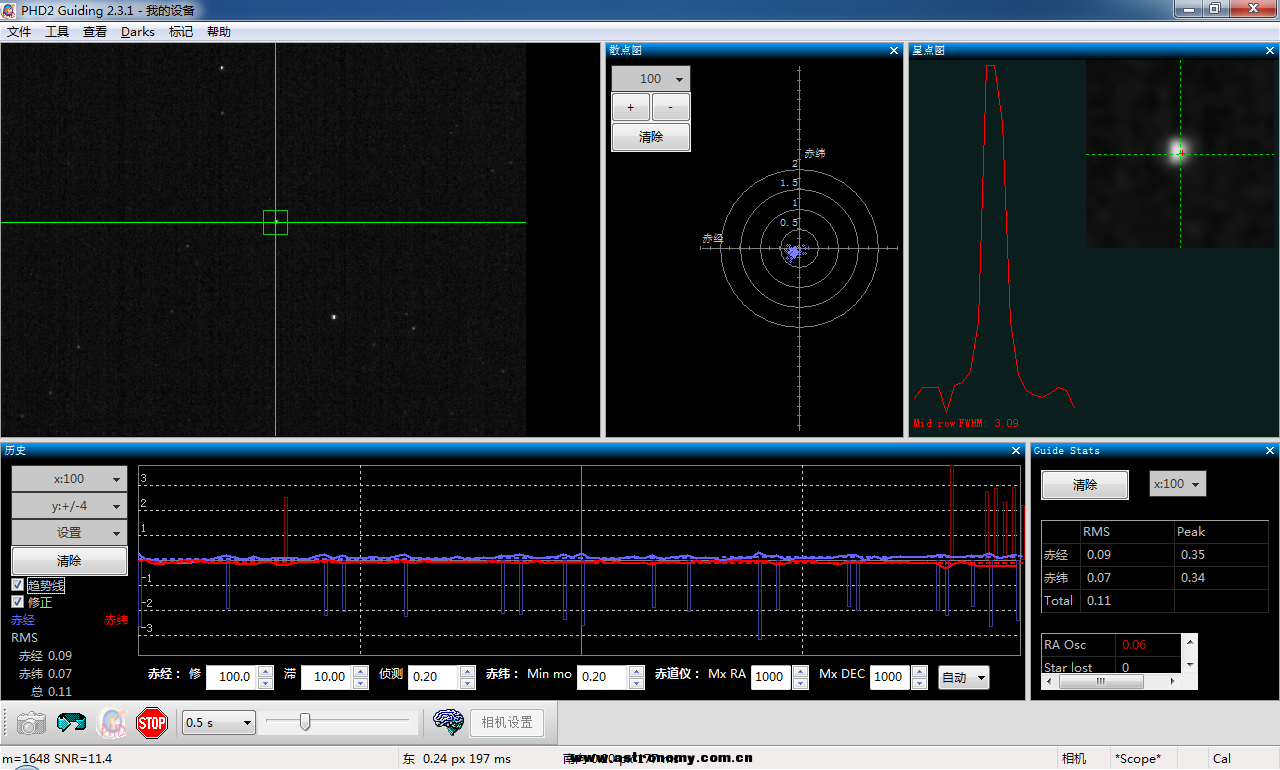This screenshot has width=1280, height=770.
Task: Adjust the gamma slider thumb in toolbar
Action: pyautogui.click(x=305, y=721)
